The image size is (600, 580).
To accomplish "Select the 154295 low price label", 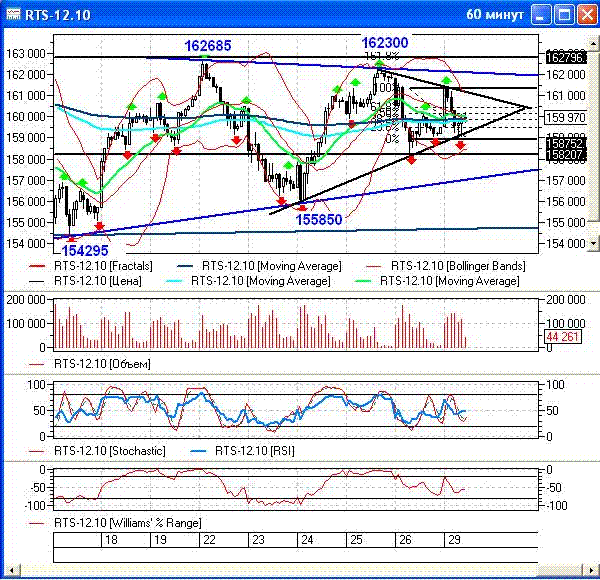I will pos(85,251).
